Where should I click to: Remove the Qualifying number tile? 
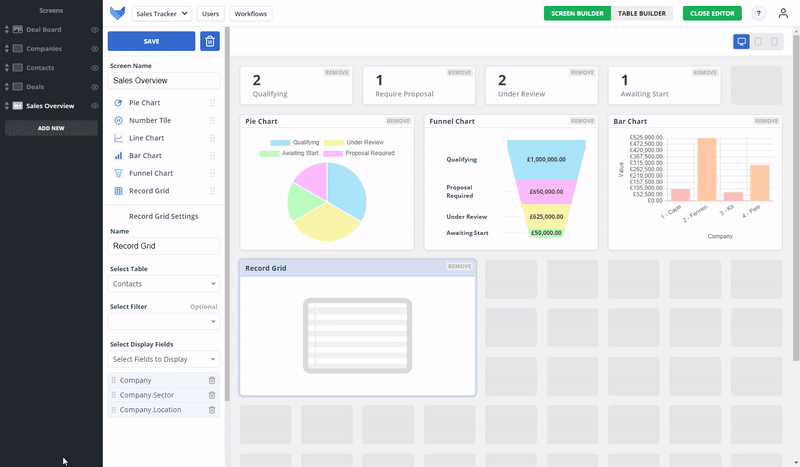pos(337,72)
